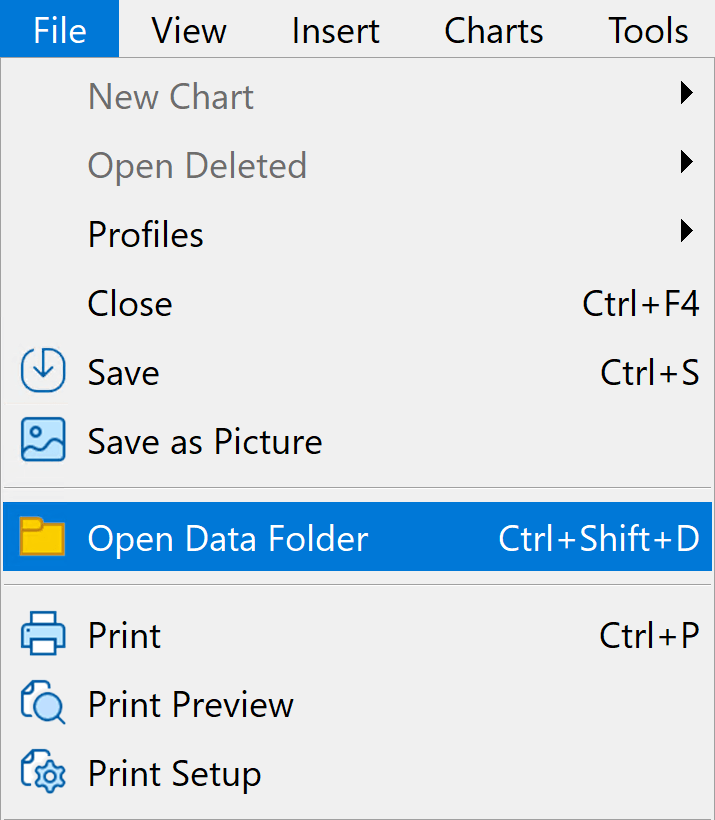Click the Save as Picture image icon
Screen dimensions: 715x820
click(43, 439)
